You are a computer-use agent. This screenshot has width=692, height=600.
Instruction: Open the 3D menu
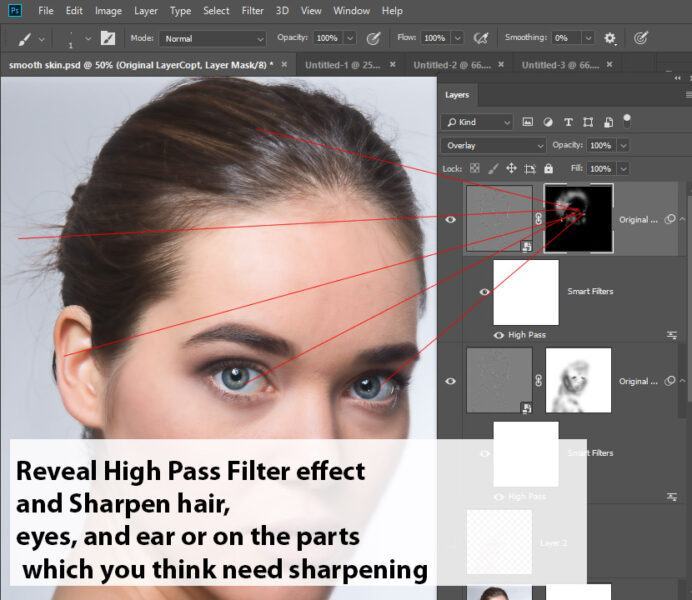[282, 11]
